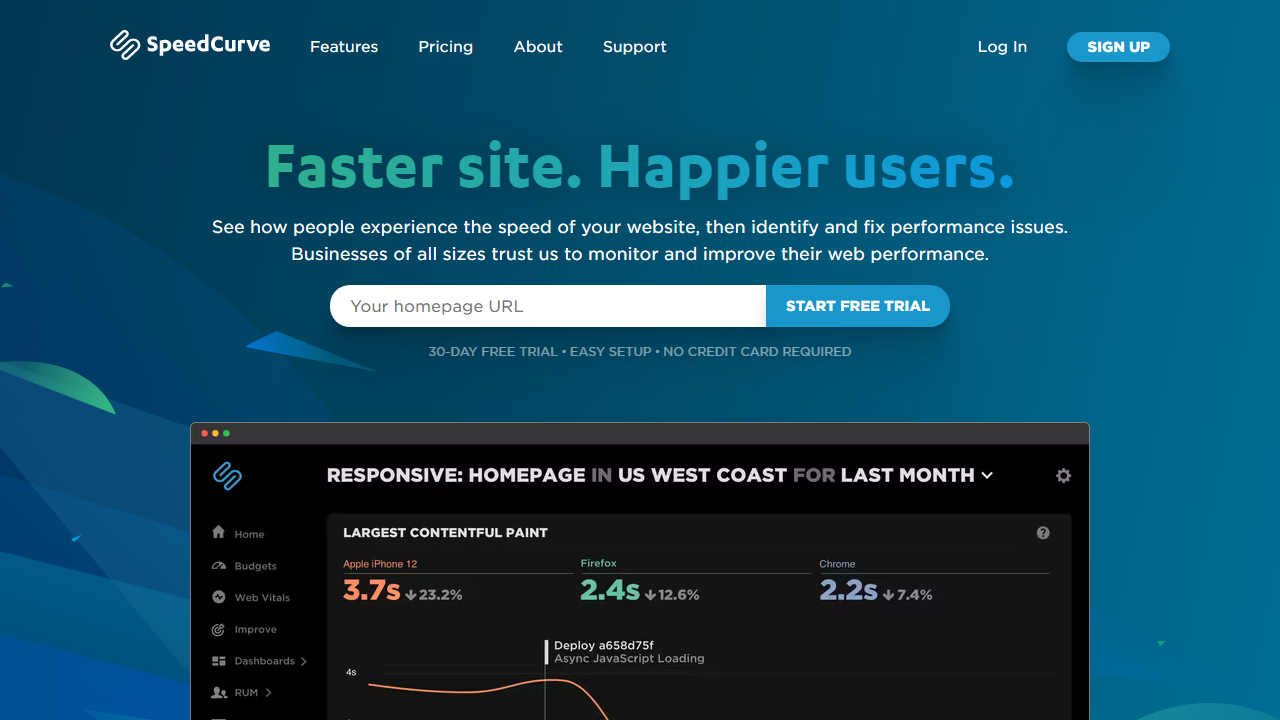Open the Pricing page

(446, 47)
